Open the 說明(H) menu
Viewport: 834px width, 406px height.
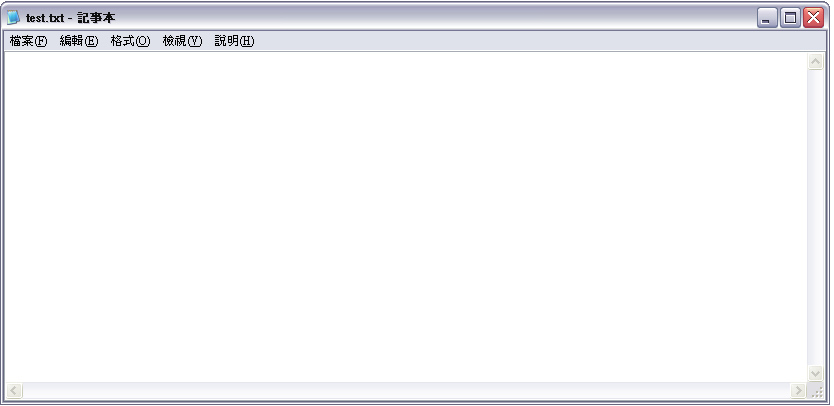[x=234, y=41]
